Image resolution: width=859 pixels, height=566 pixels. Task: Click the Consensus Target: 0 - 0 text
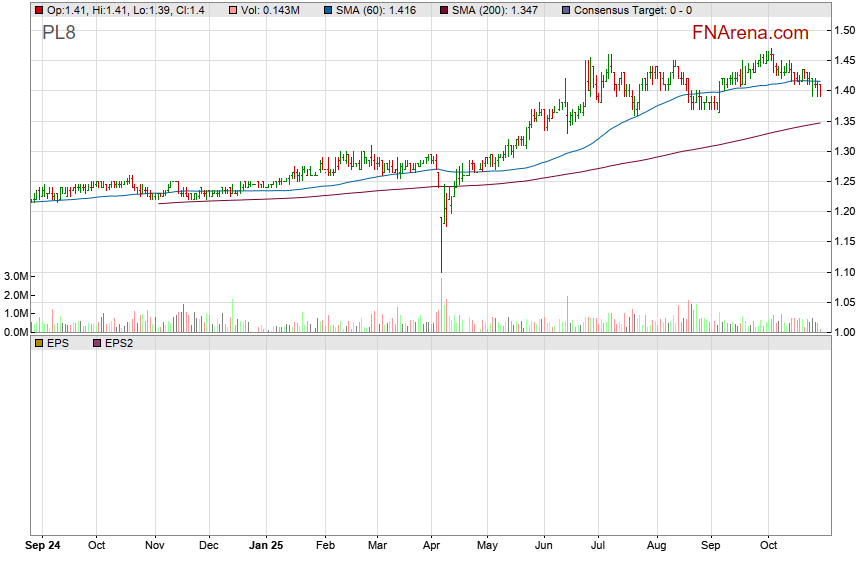click(x=632, y=10)
